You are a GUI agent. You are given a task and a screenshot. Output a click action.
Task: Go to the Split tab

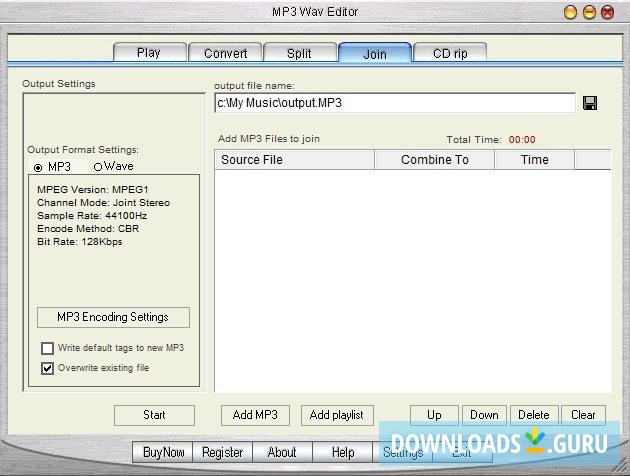300,53
